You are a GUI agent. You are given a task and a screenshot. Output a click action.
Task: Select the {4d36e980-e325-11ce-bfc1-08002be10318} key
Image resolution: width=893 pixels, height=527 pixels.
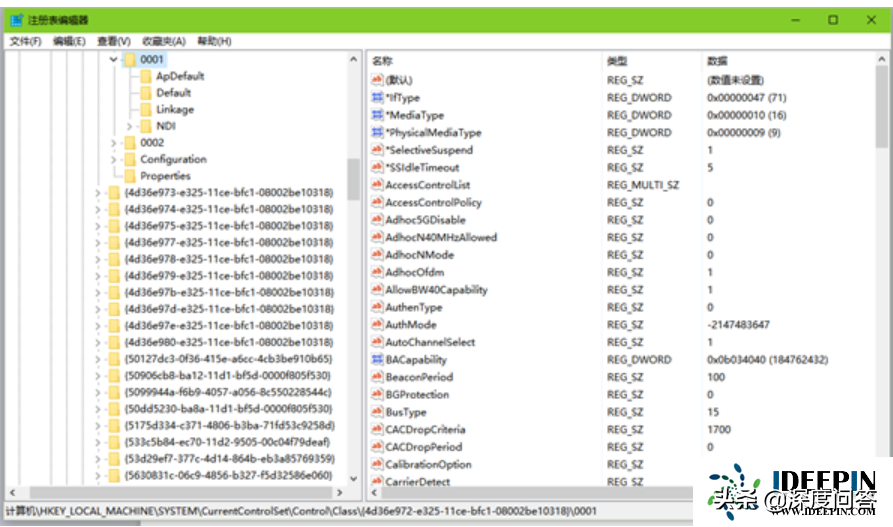(x=229, y=342)
